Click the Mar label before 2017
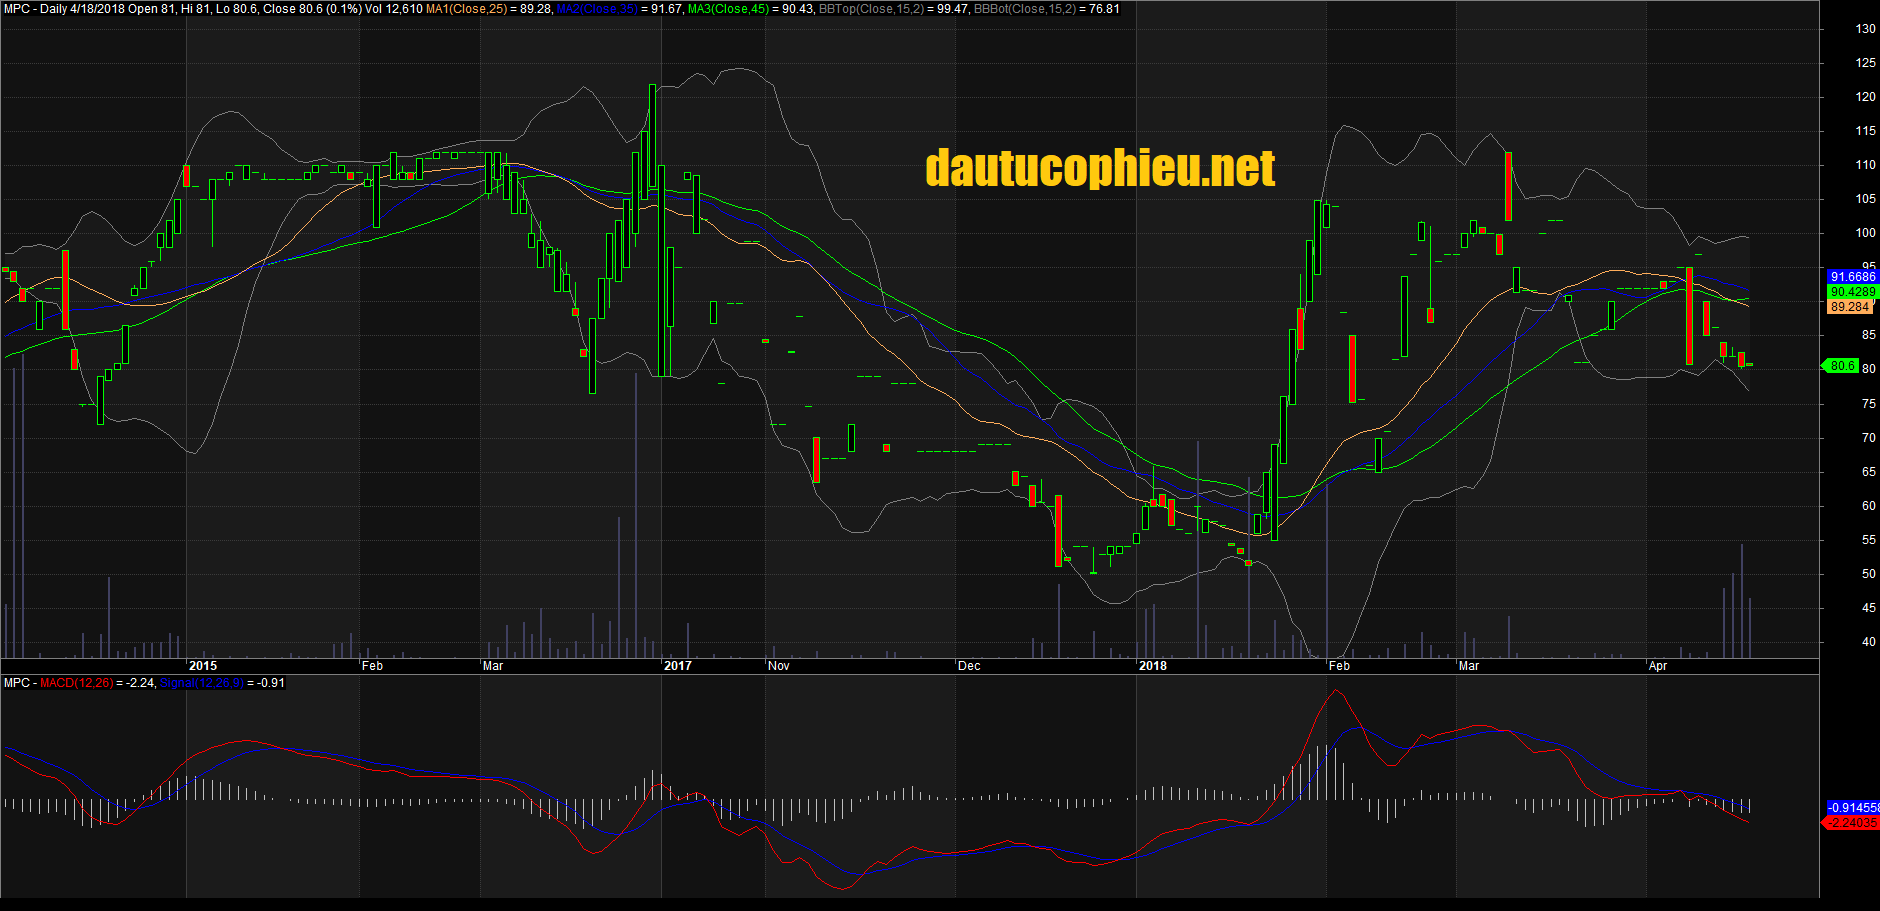 [x=493, y=666]
